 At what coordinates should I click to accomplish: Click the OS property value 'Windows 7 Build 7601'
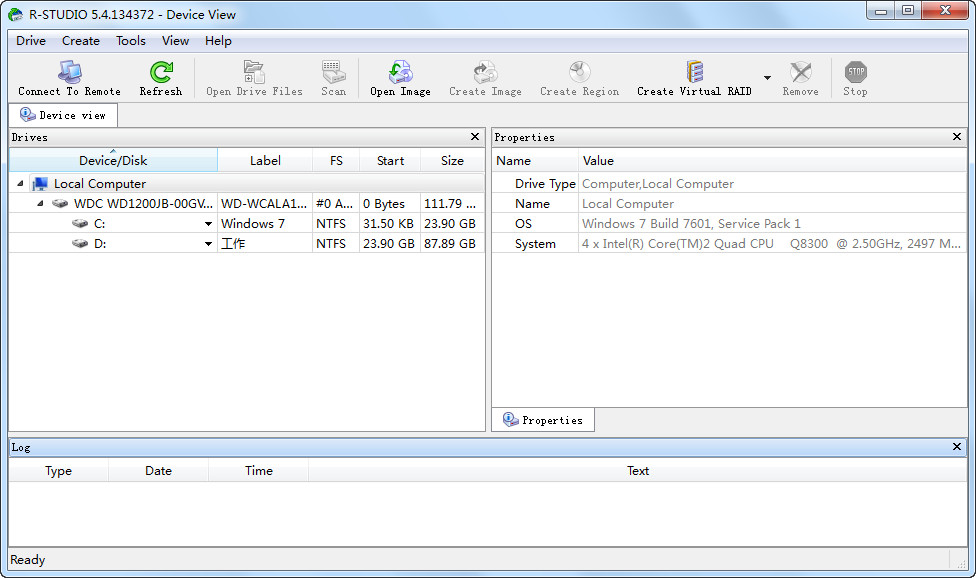(x=691, y=223)
